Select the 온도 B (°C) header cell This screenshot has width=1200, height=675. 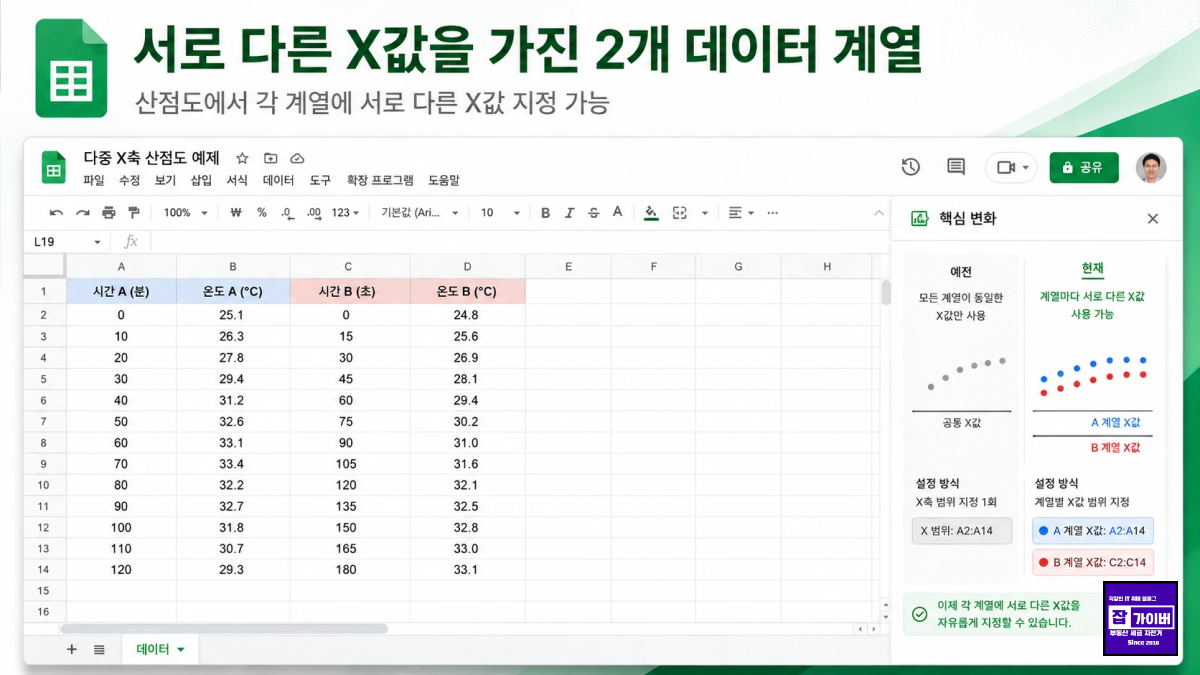[x=467, y=292]
